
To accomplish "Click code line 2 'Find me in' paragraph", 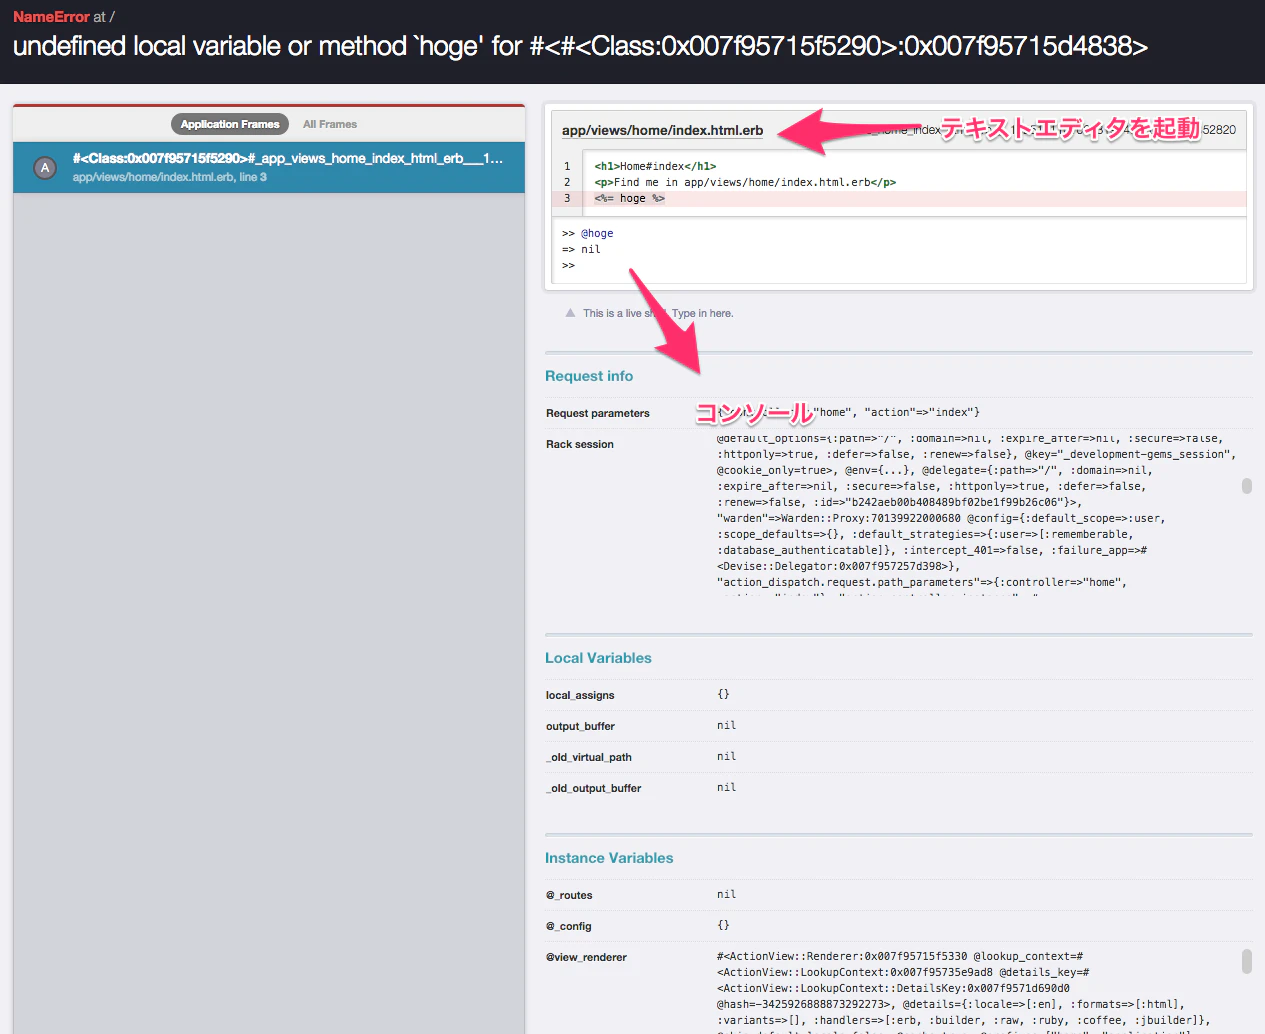I will click(900, 182).
